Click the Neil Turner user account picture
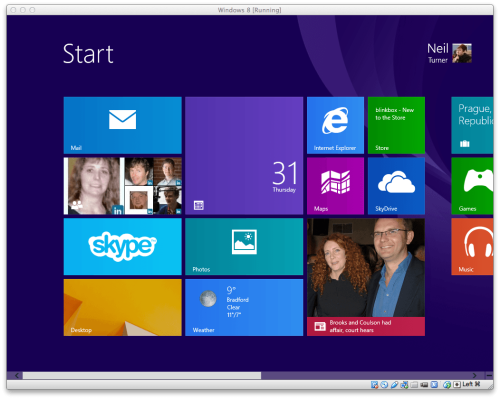Screen dimensions: 500x399 click(462, 53)
